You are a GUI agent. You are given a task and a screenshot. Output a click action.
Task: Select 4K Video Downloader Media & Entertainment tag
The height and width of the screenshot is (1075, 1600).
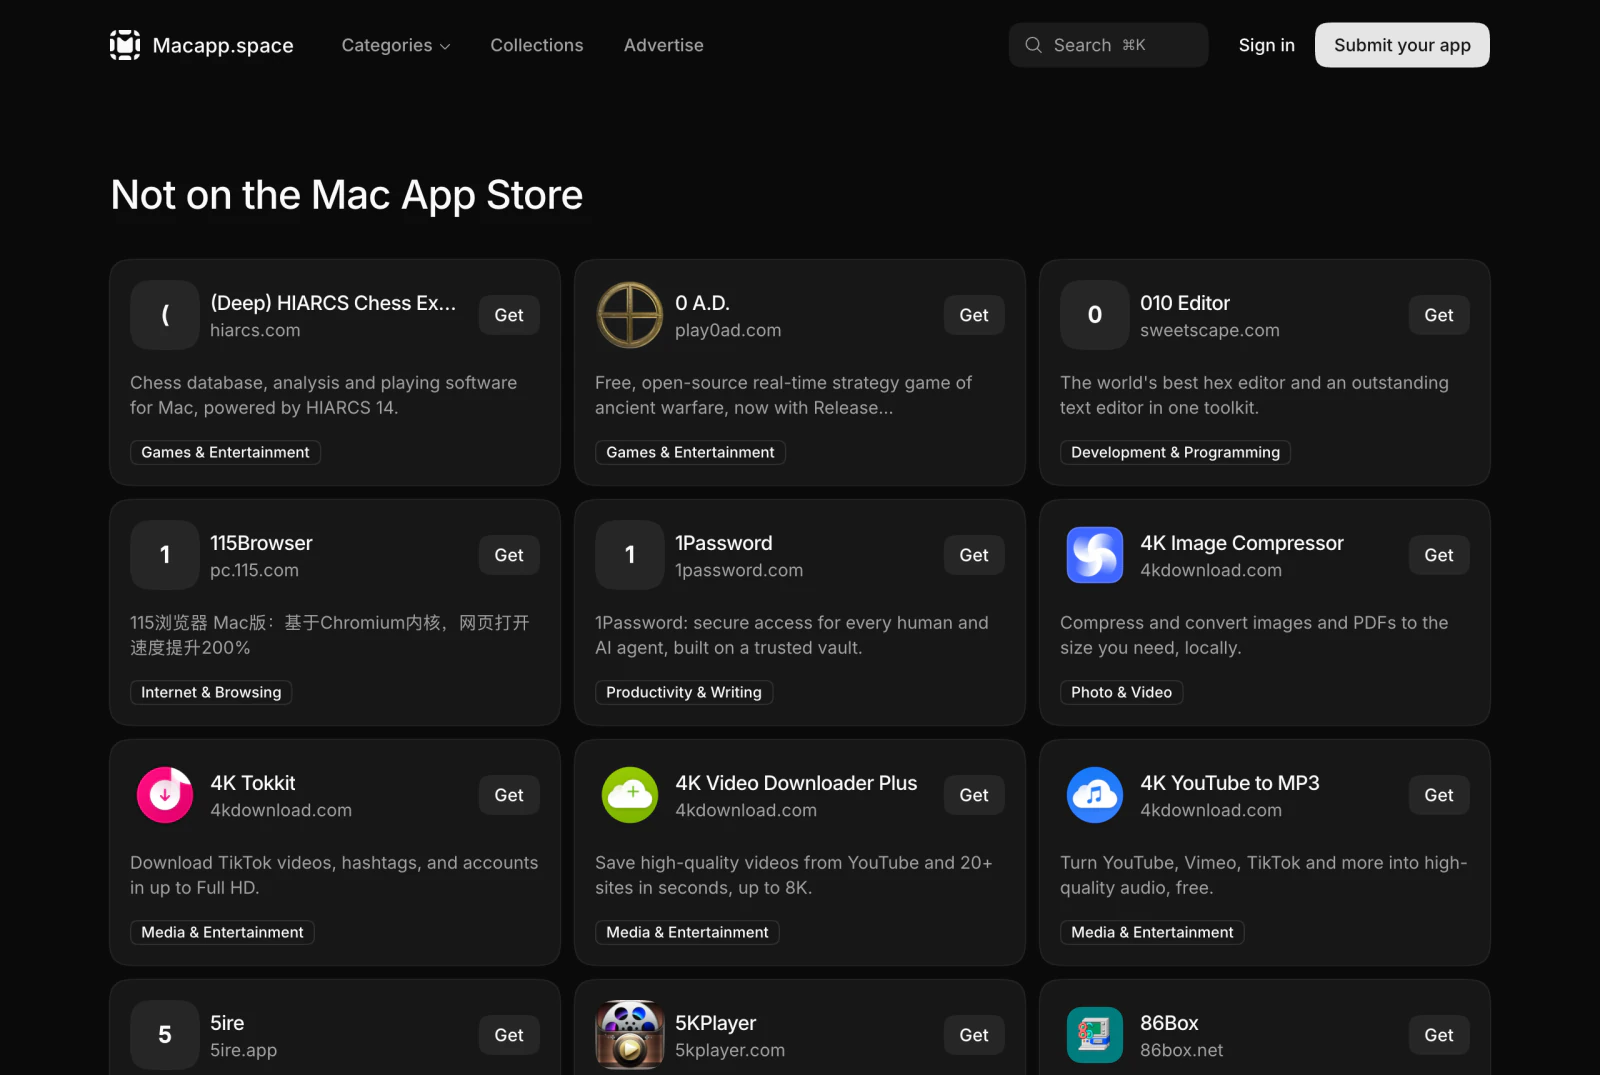687,932
